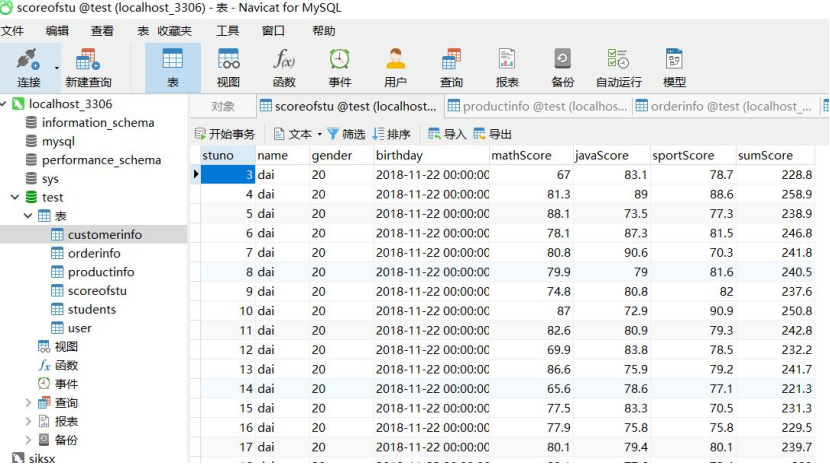Open the Favorites (收藏夹) menu

(x=174, y=31)
